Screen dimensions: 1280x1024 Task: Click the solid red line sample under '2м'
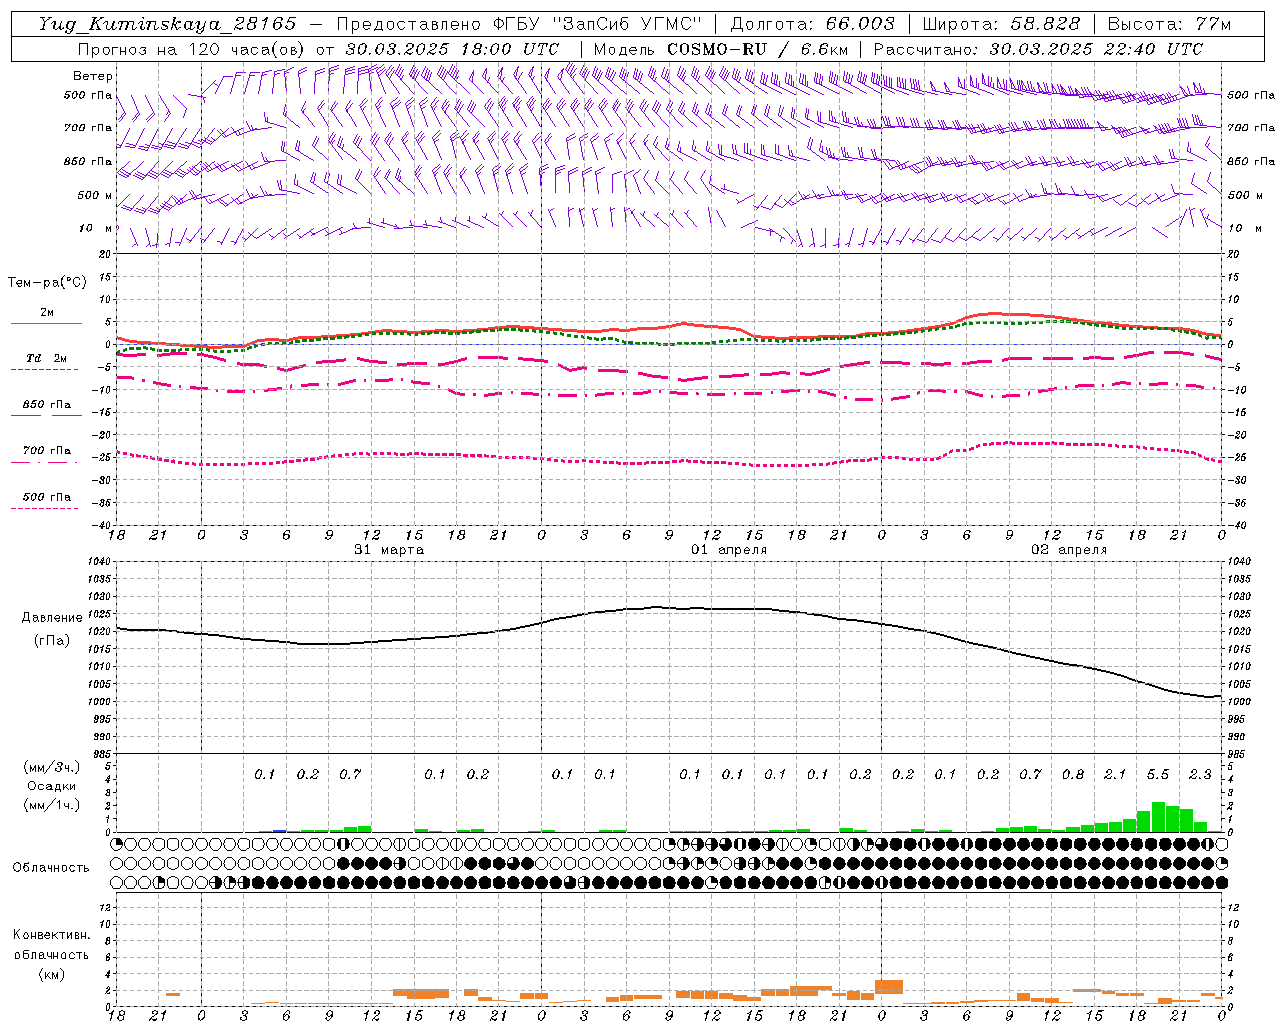[46, 323]
